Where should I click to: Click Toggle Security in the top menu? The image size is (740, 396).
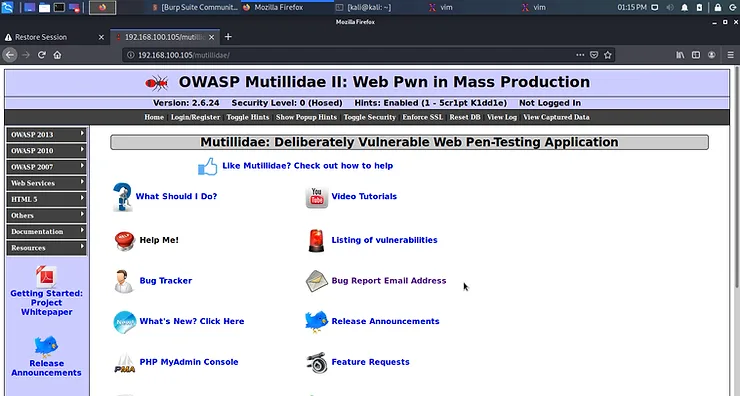coord(370,117)
